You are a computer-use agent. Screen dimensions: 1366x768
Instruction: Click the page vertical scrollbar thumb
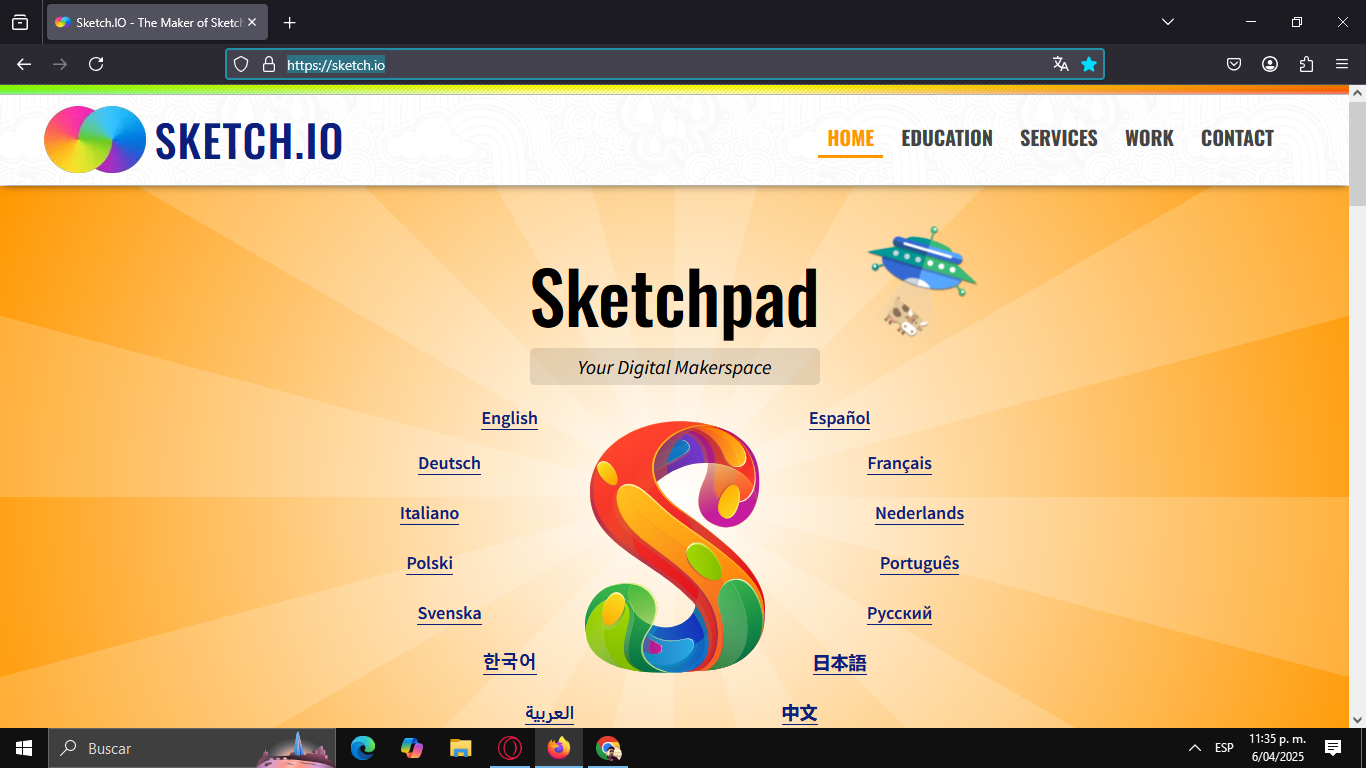(1357, 153)
